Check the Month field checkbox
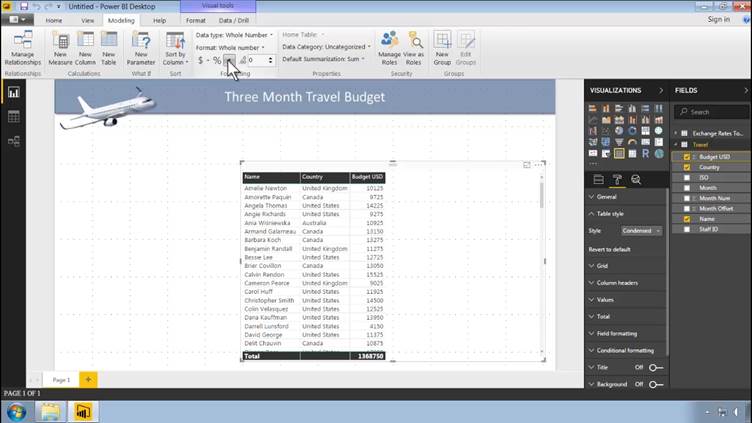752x423 pixels. click(686, 188)
